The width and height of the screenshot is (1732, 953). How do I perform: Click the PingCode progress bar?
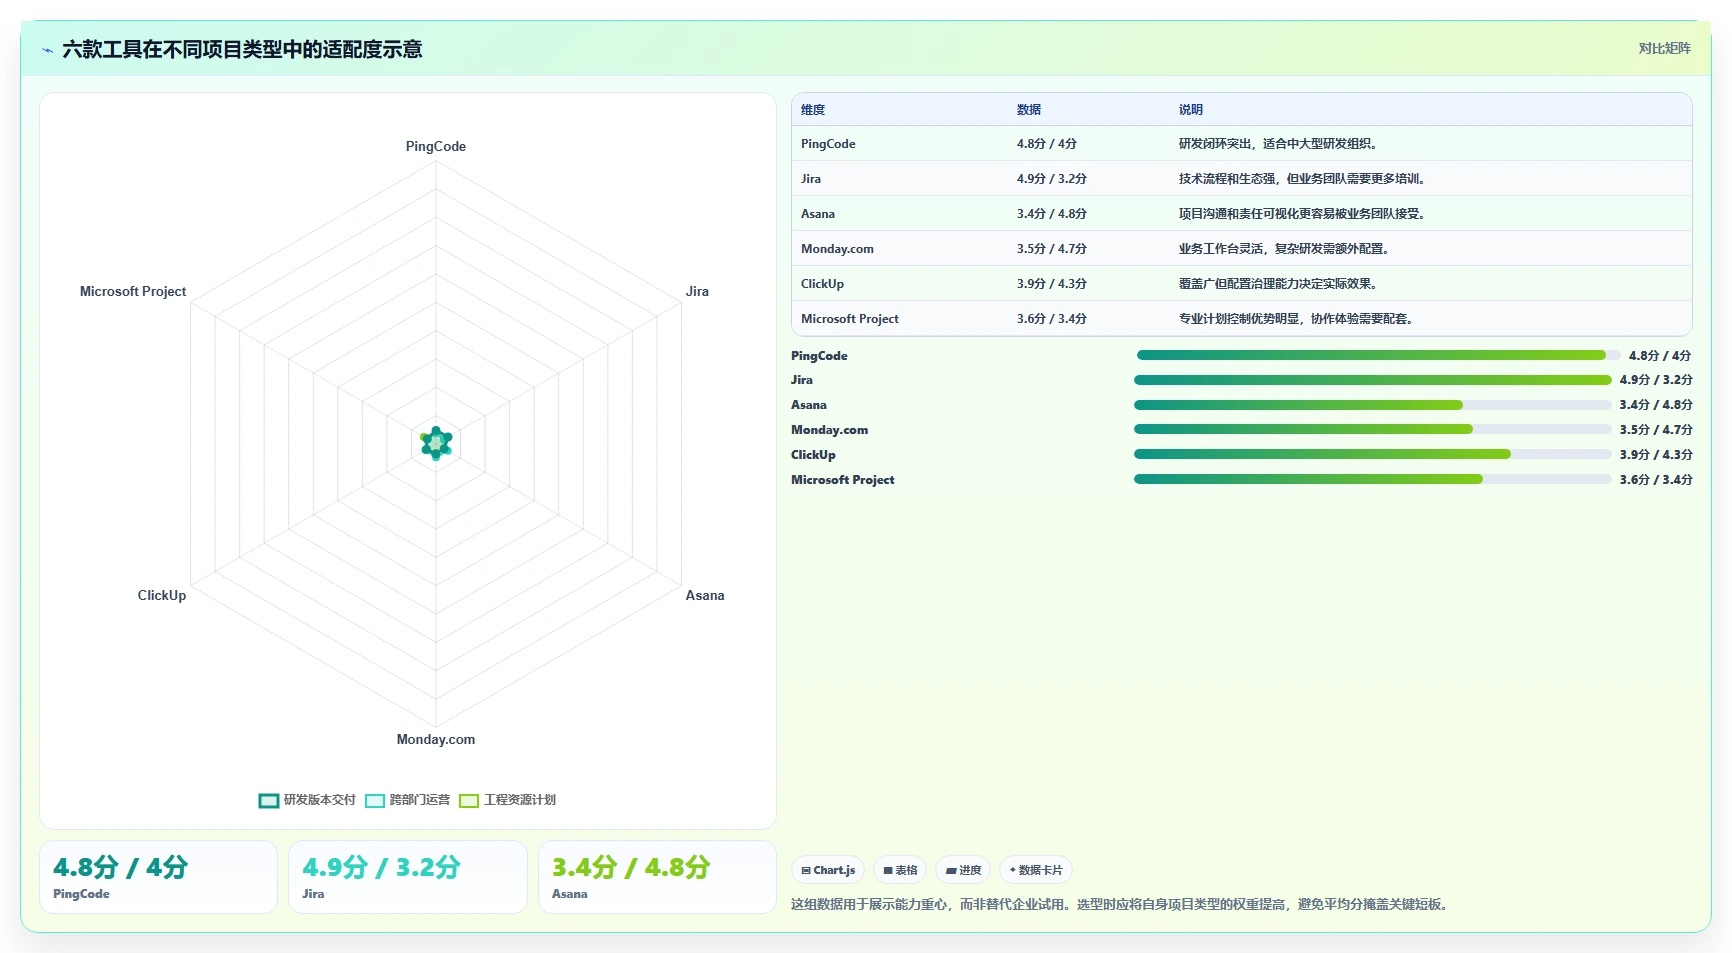pos(1378,355)
